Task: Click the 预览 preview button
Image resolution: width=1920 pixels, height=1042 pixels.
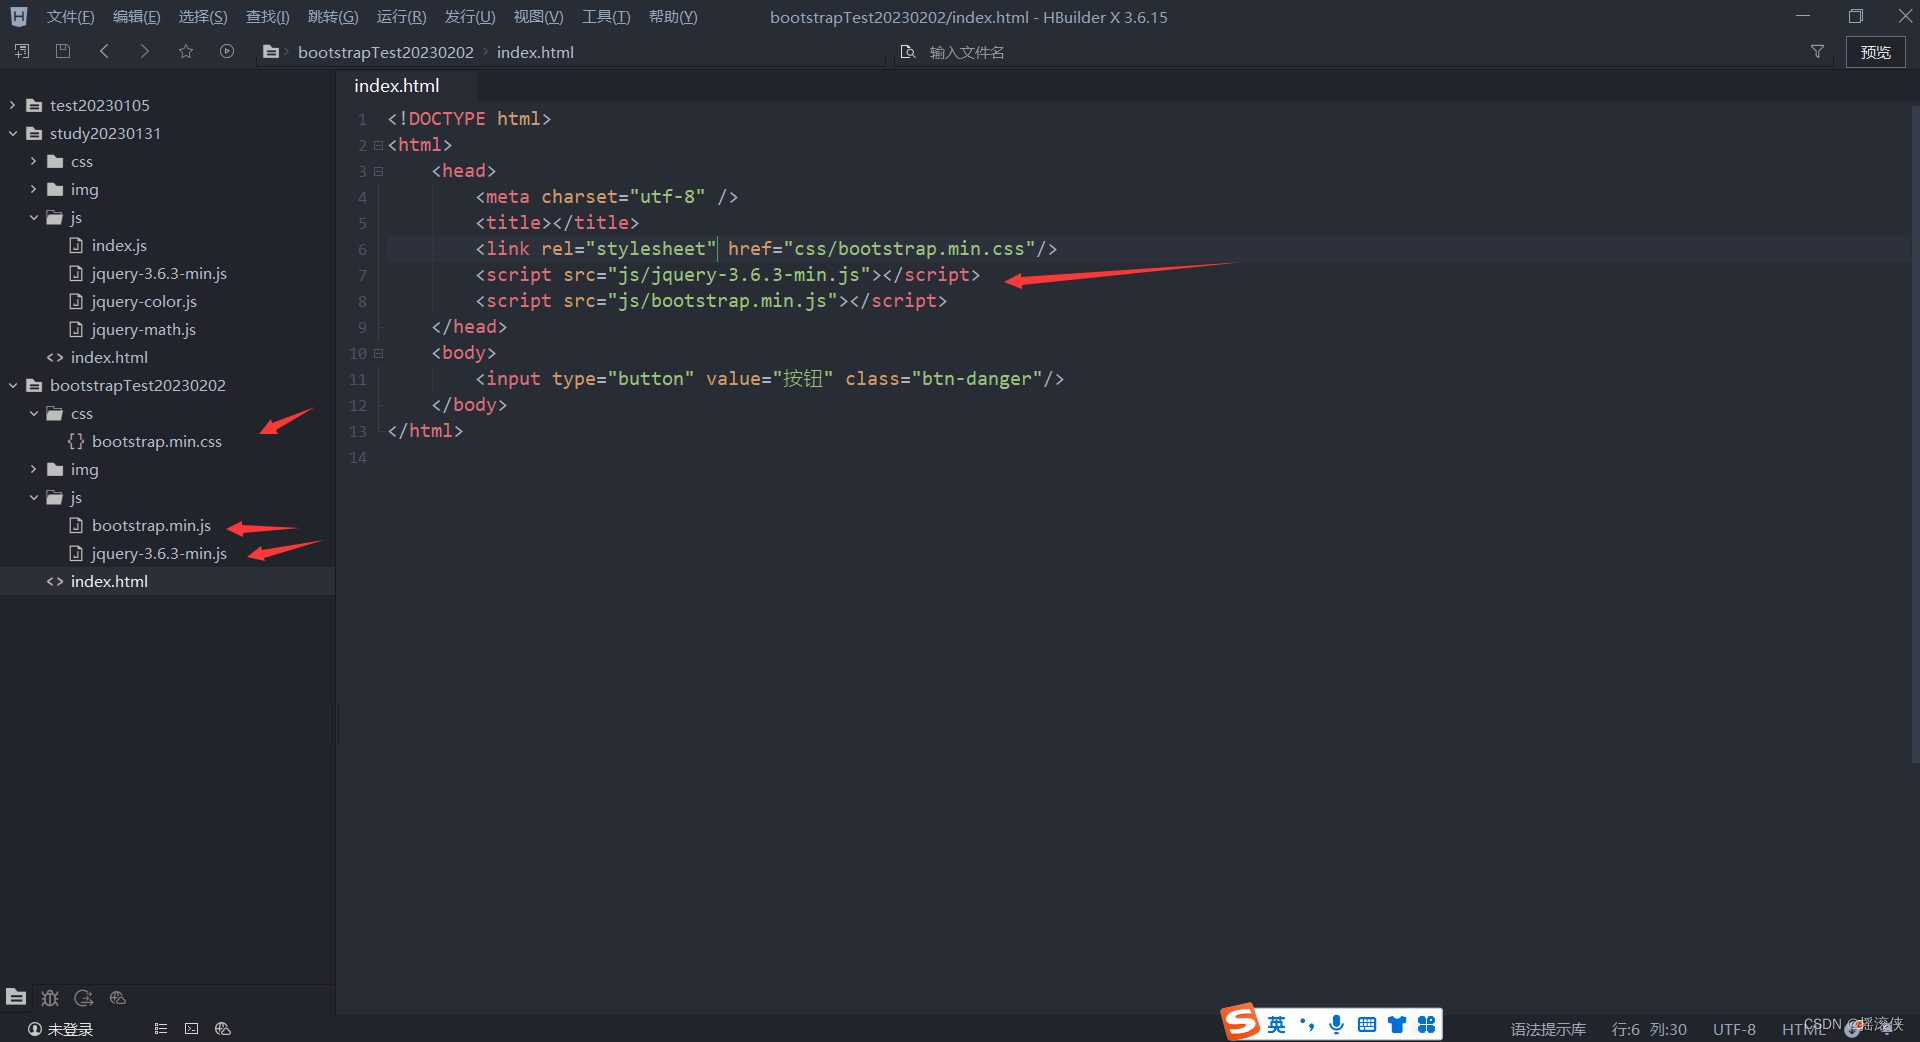Action: tap(1875, 52)
